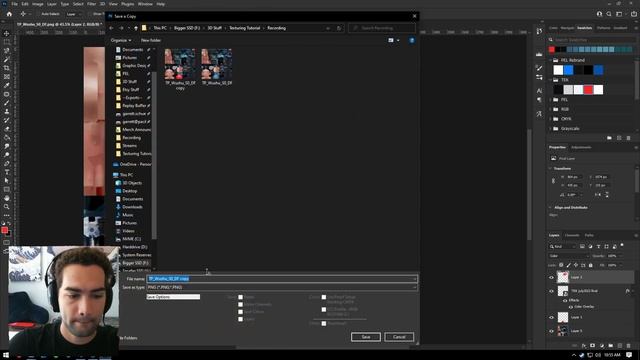Go back in Save a Copy dialog
The image size is (640, 360).
[111, 28]
